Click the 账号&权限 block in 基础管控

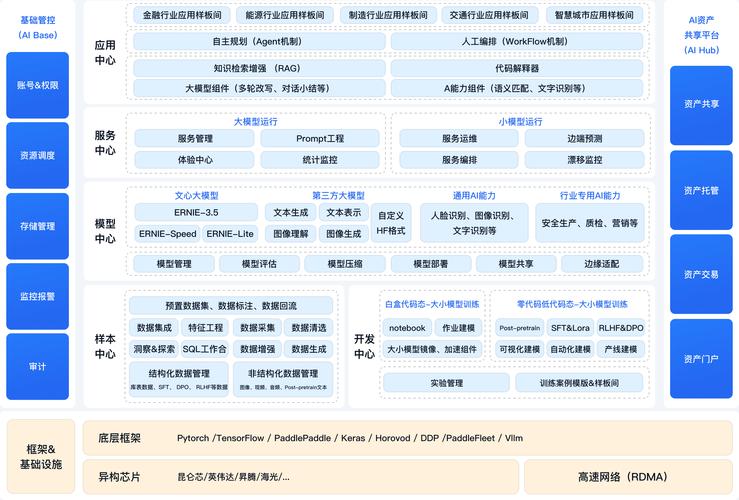(37, 85)
